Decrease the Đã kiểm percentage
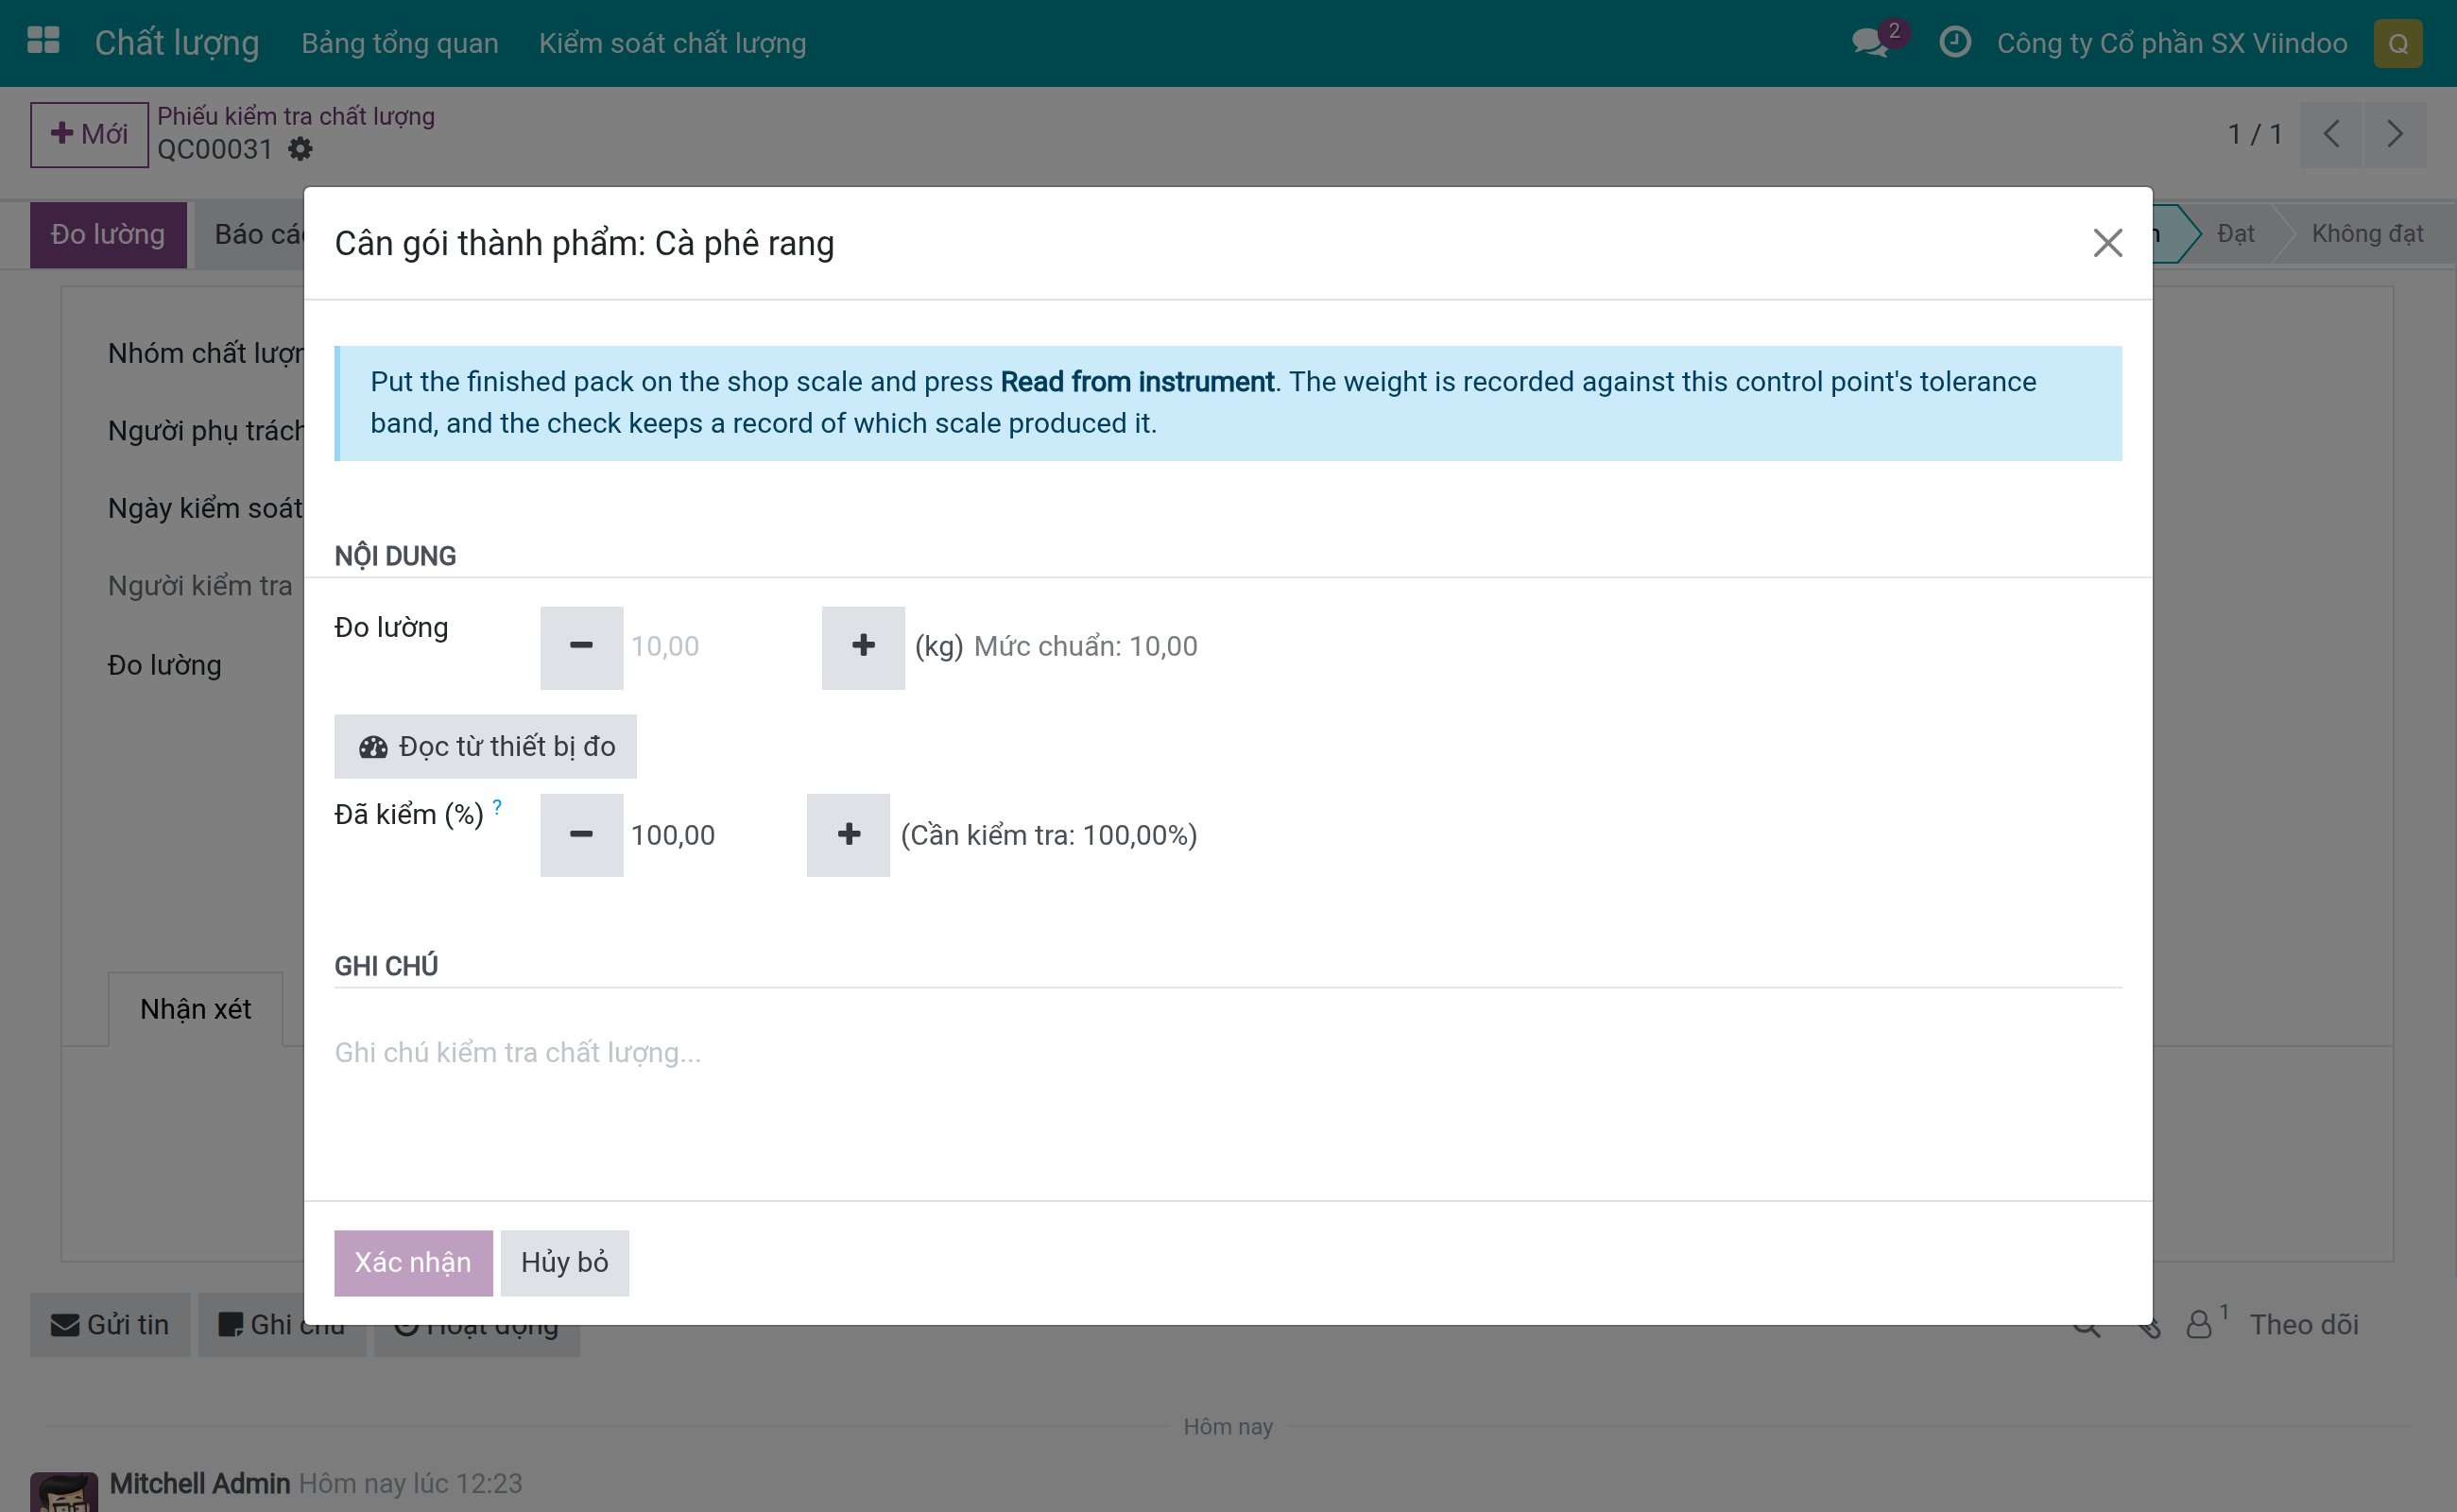This screenshot has height=1512, width=2457. [x=581, y=835]
